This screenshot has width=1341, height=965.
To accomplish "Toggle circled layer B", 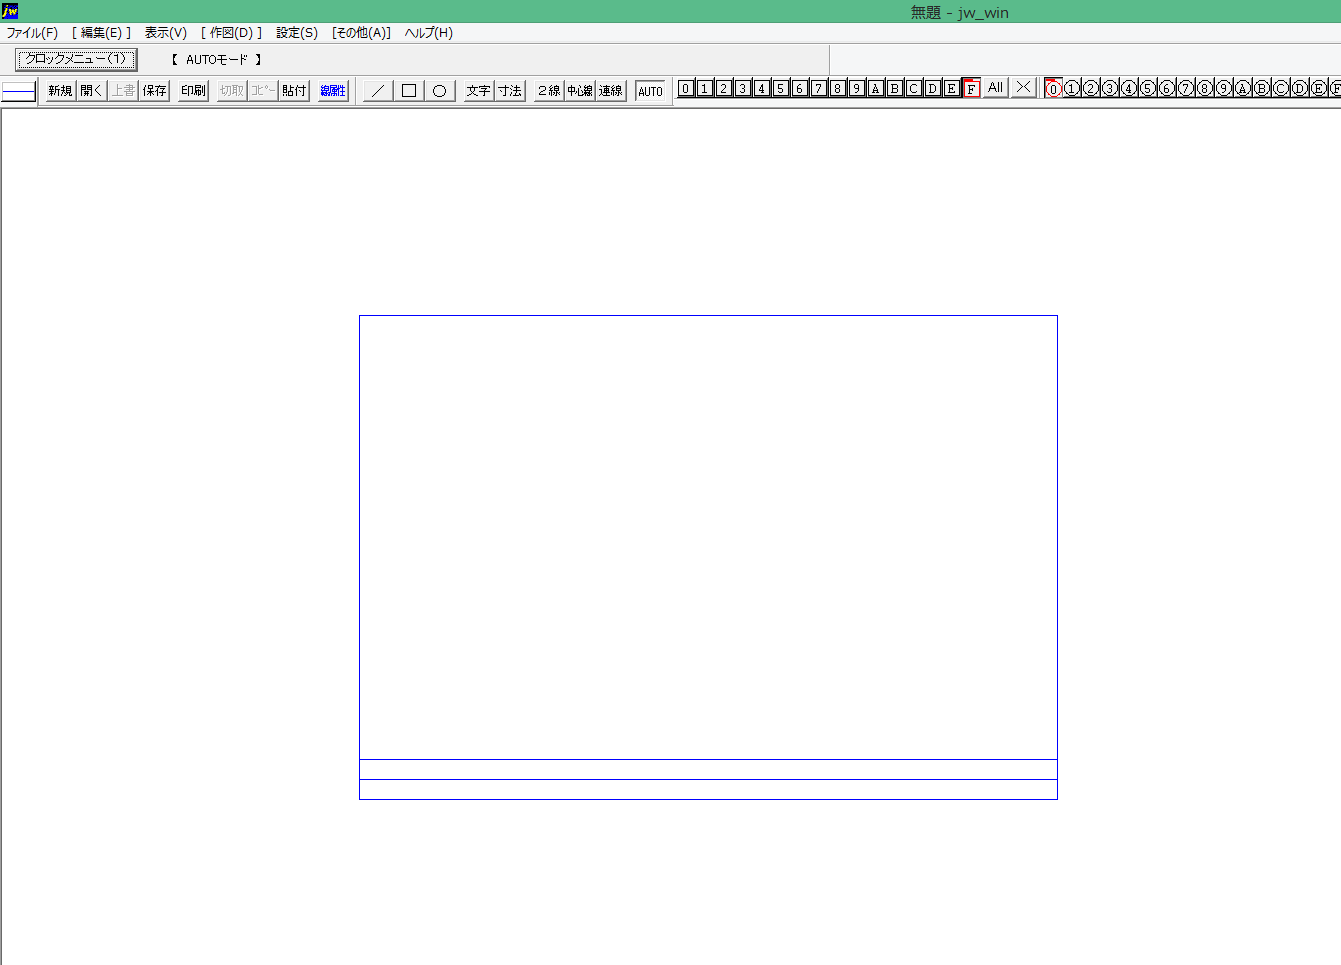I will click(x=1262, y=88).
